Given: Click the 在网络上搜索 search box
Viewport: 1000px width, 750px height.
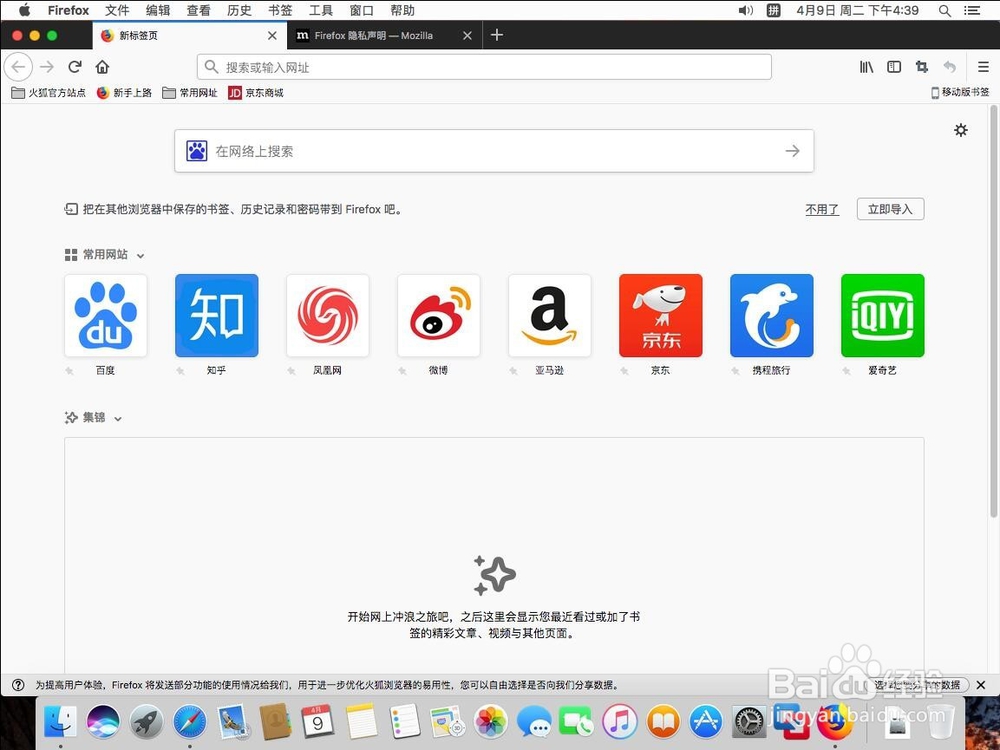Looking at the screenshot, I should [494, 151].
